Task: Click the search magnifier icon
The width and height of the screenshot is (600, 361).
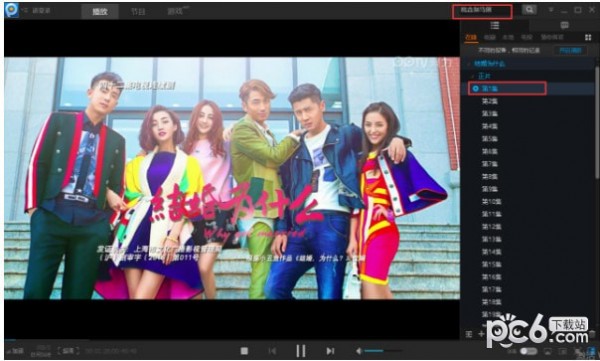Action: [x=529, y=10]
